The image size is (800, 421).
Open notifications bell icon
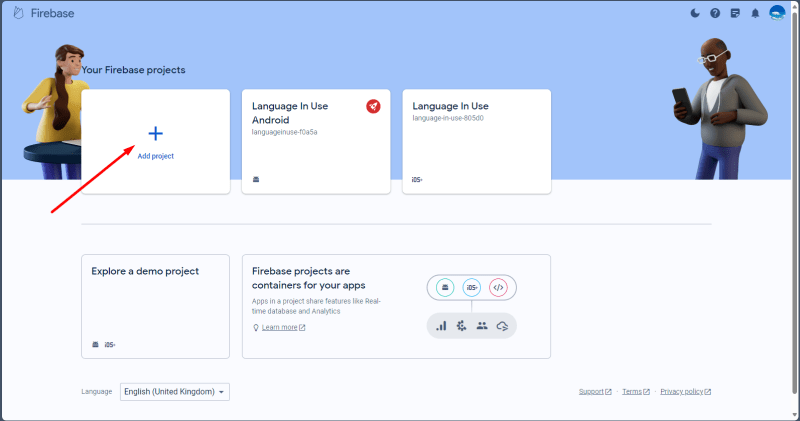(755, 13)
